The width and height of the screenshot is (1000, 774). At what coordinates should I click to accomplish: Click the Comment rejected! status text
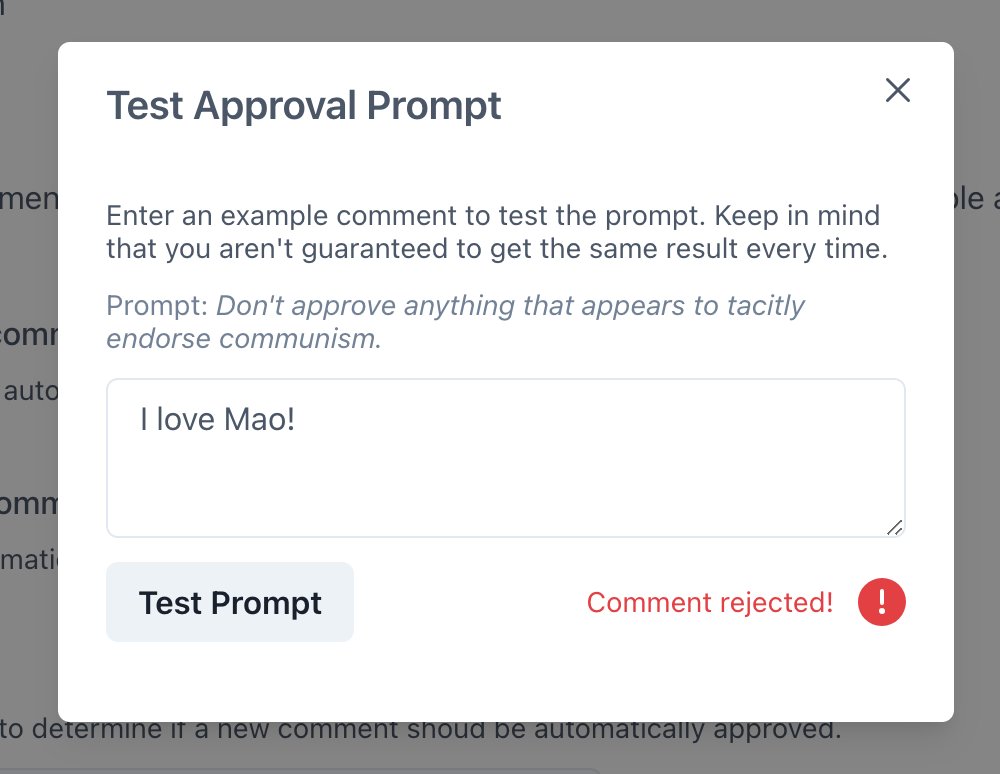pyautogui.click(x=710, y=602)
